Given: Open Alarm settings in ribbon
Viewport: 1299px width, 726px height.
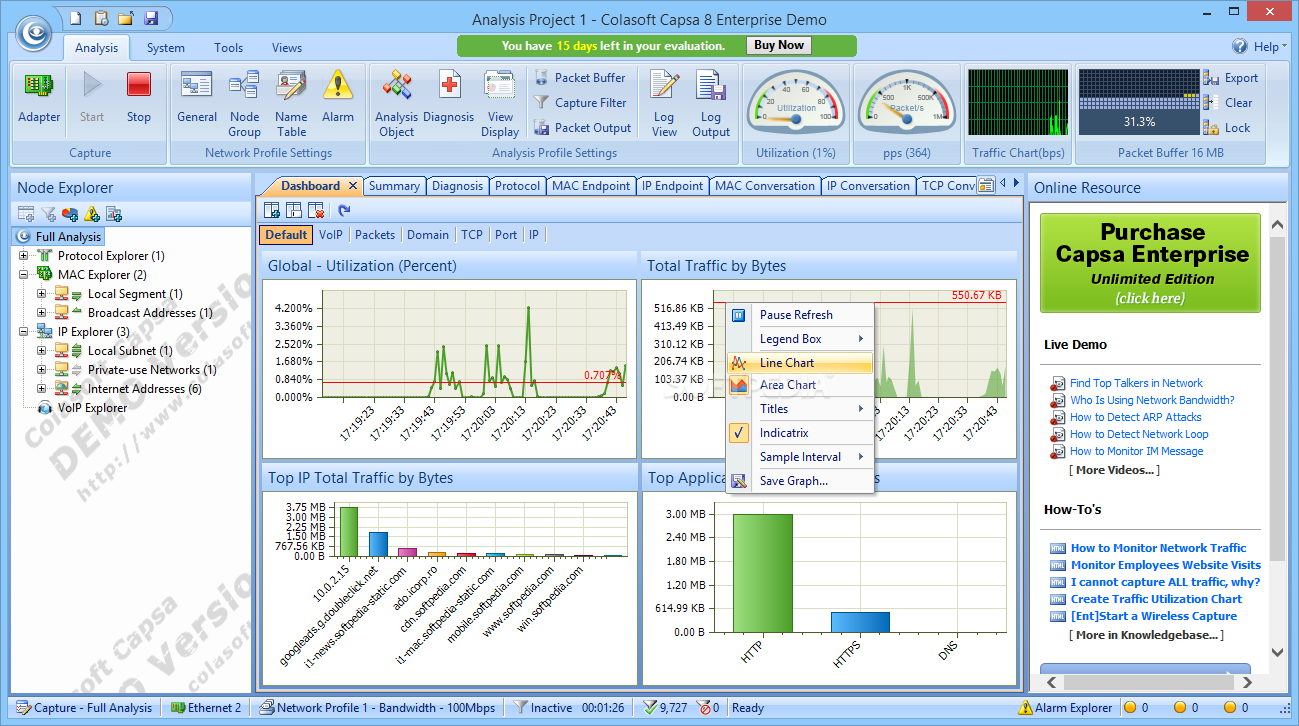Looking at the screenshot, I should pos(338,97).
